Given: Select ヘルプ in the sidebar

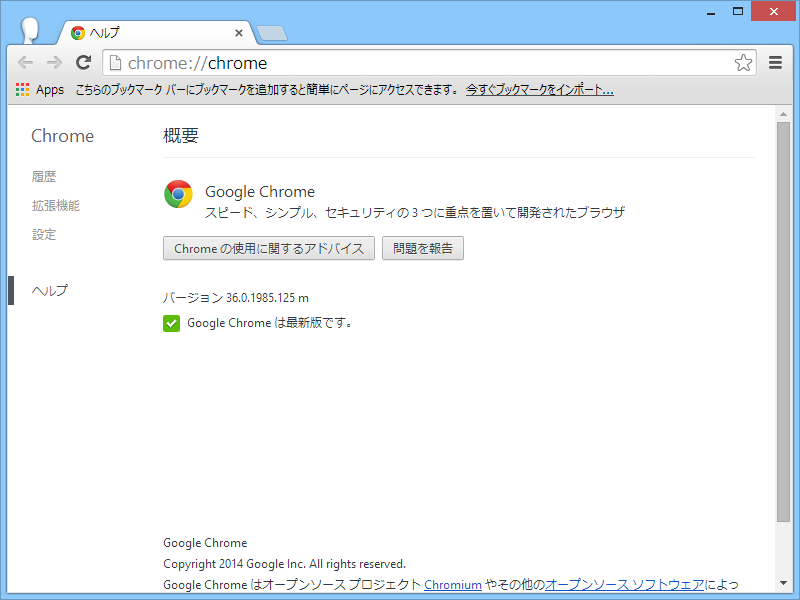Looking at the screenshot, I should click(x=50, y=290).
